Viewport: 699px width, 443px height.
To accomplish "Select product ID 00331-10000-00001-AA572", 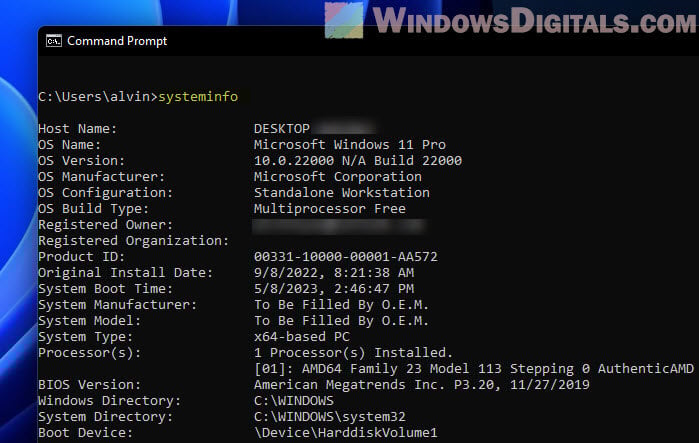I will click(345, 257).
